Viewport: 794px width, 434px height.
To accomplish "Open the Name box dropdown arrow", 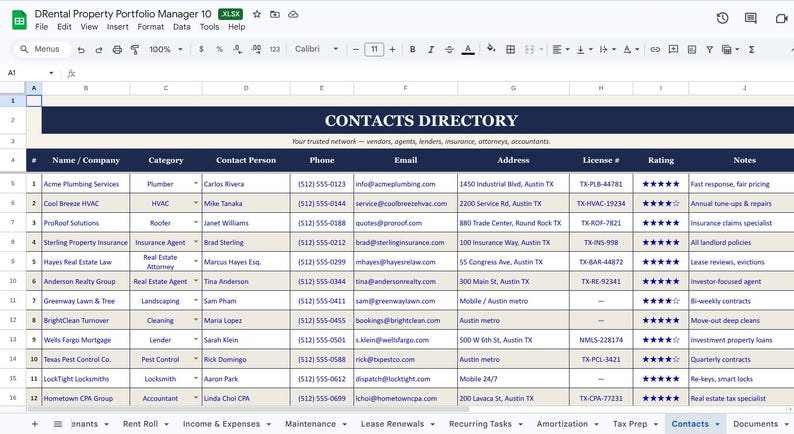I will (51, 73).
